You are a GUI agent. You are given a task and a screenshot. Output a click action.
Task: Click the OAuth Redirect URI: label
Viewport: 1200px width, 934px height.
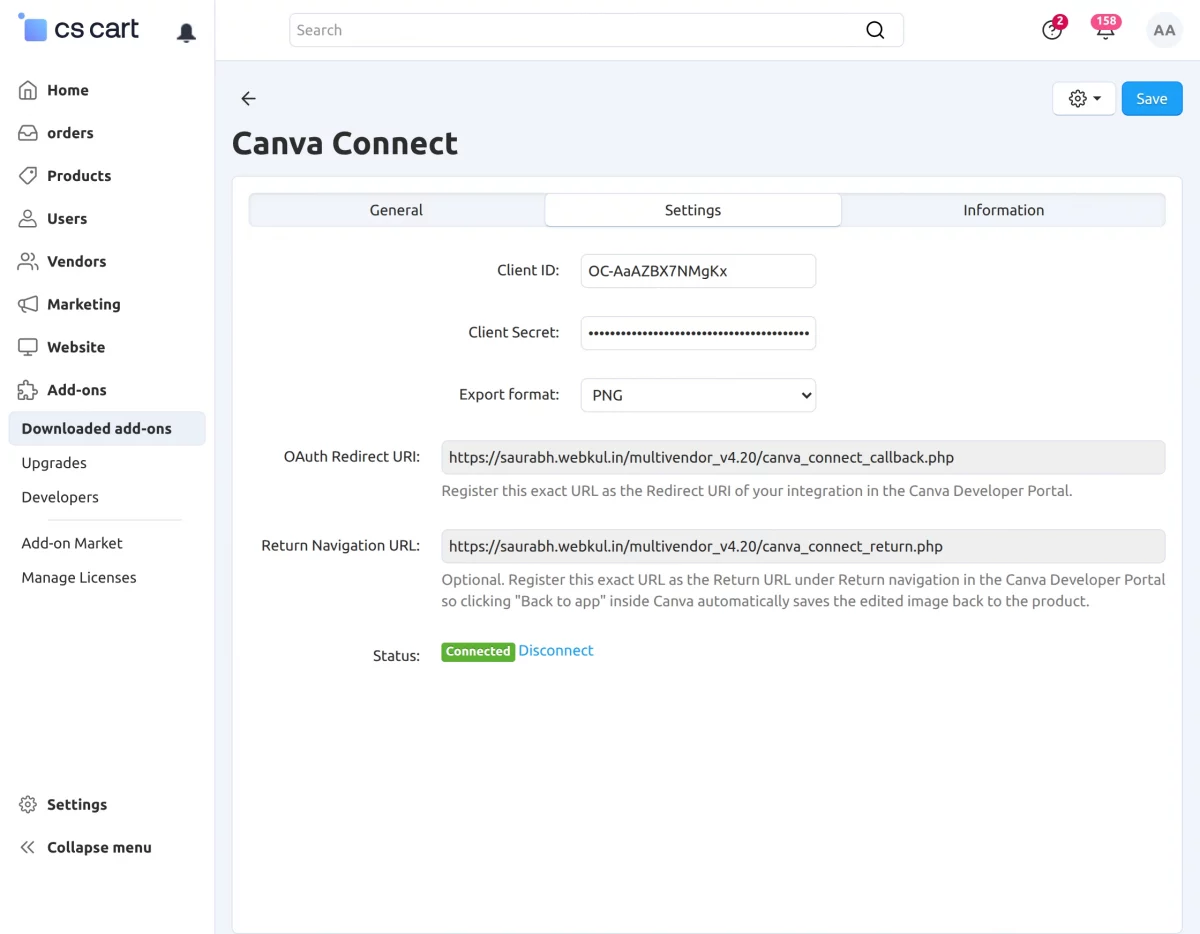click(352, 456)
